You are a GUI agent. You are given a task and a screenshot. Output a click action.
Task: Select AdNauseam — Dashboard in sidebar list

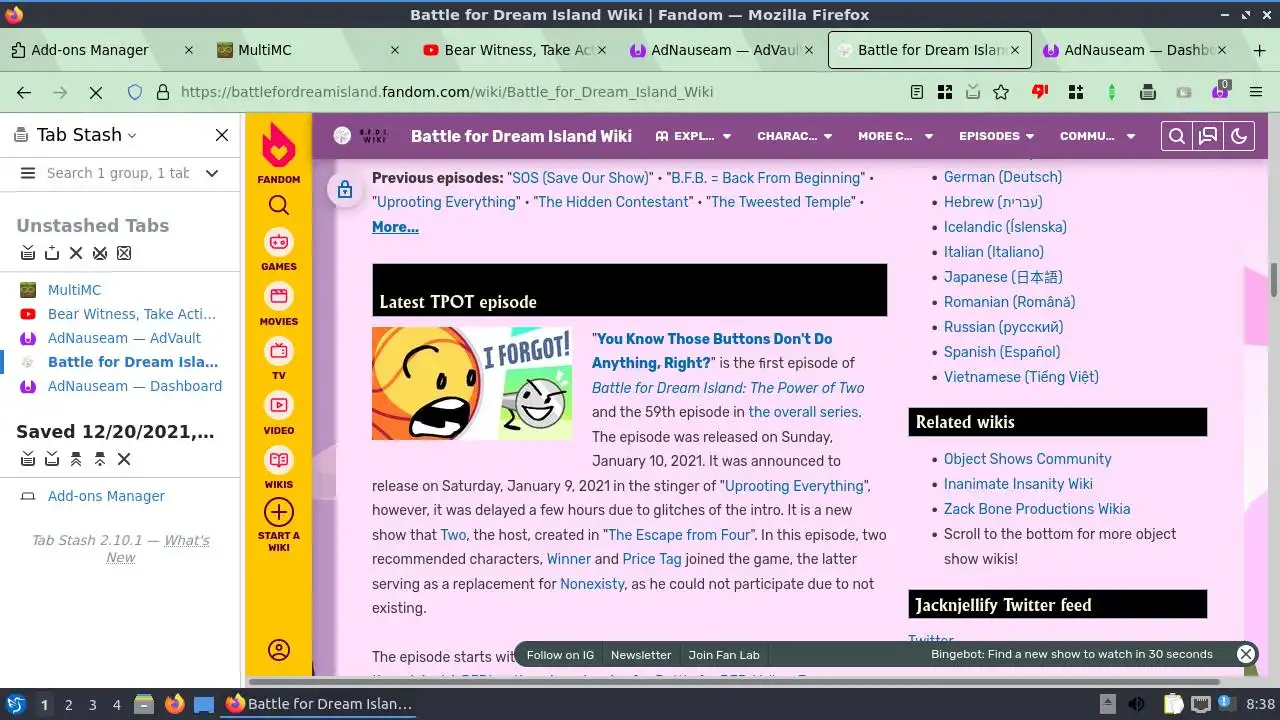point(134,386)
